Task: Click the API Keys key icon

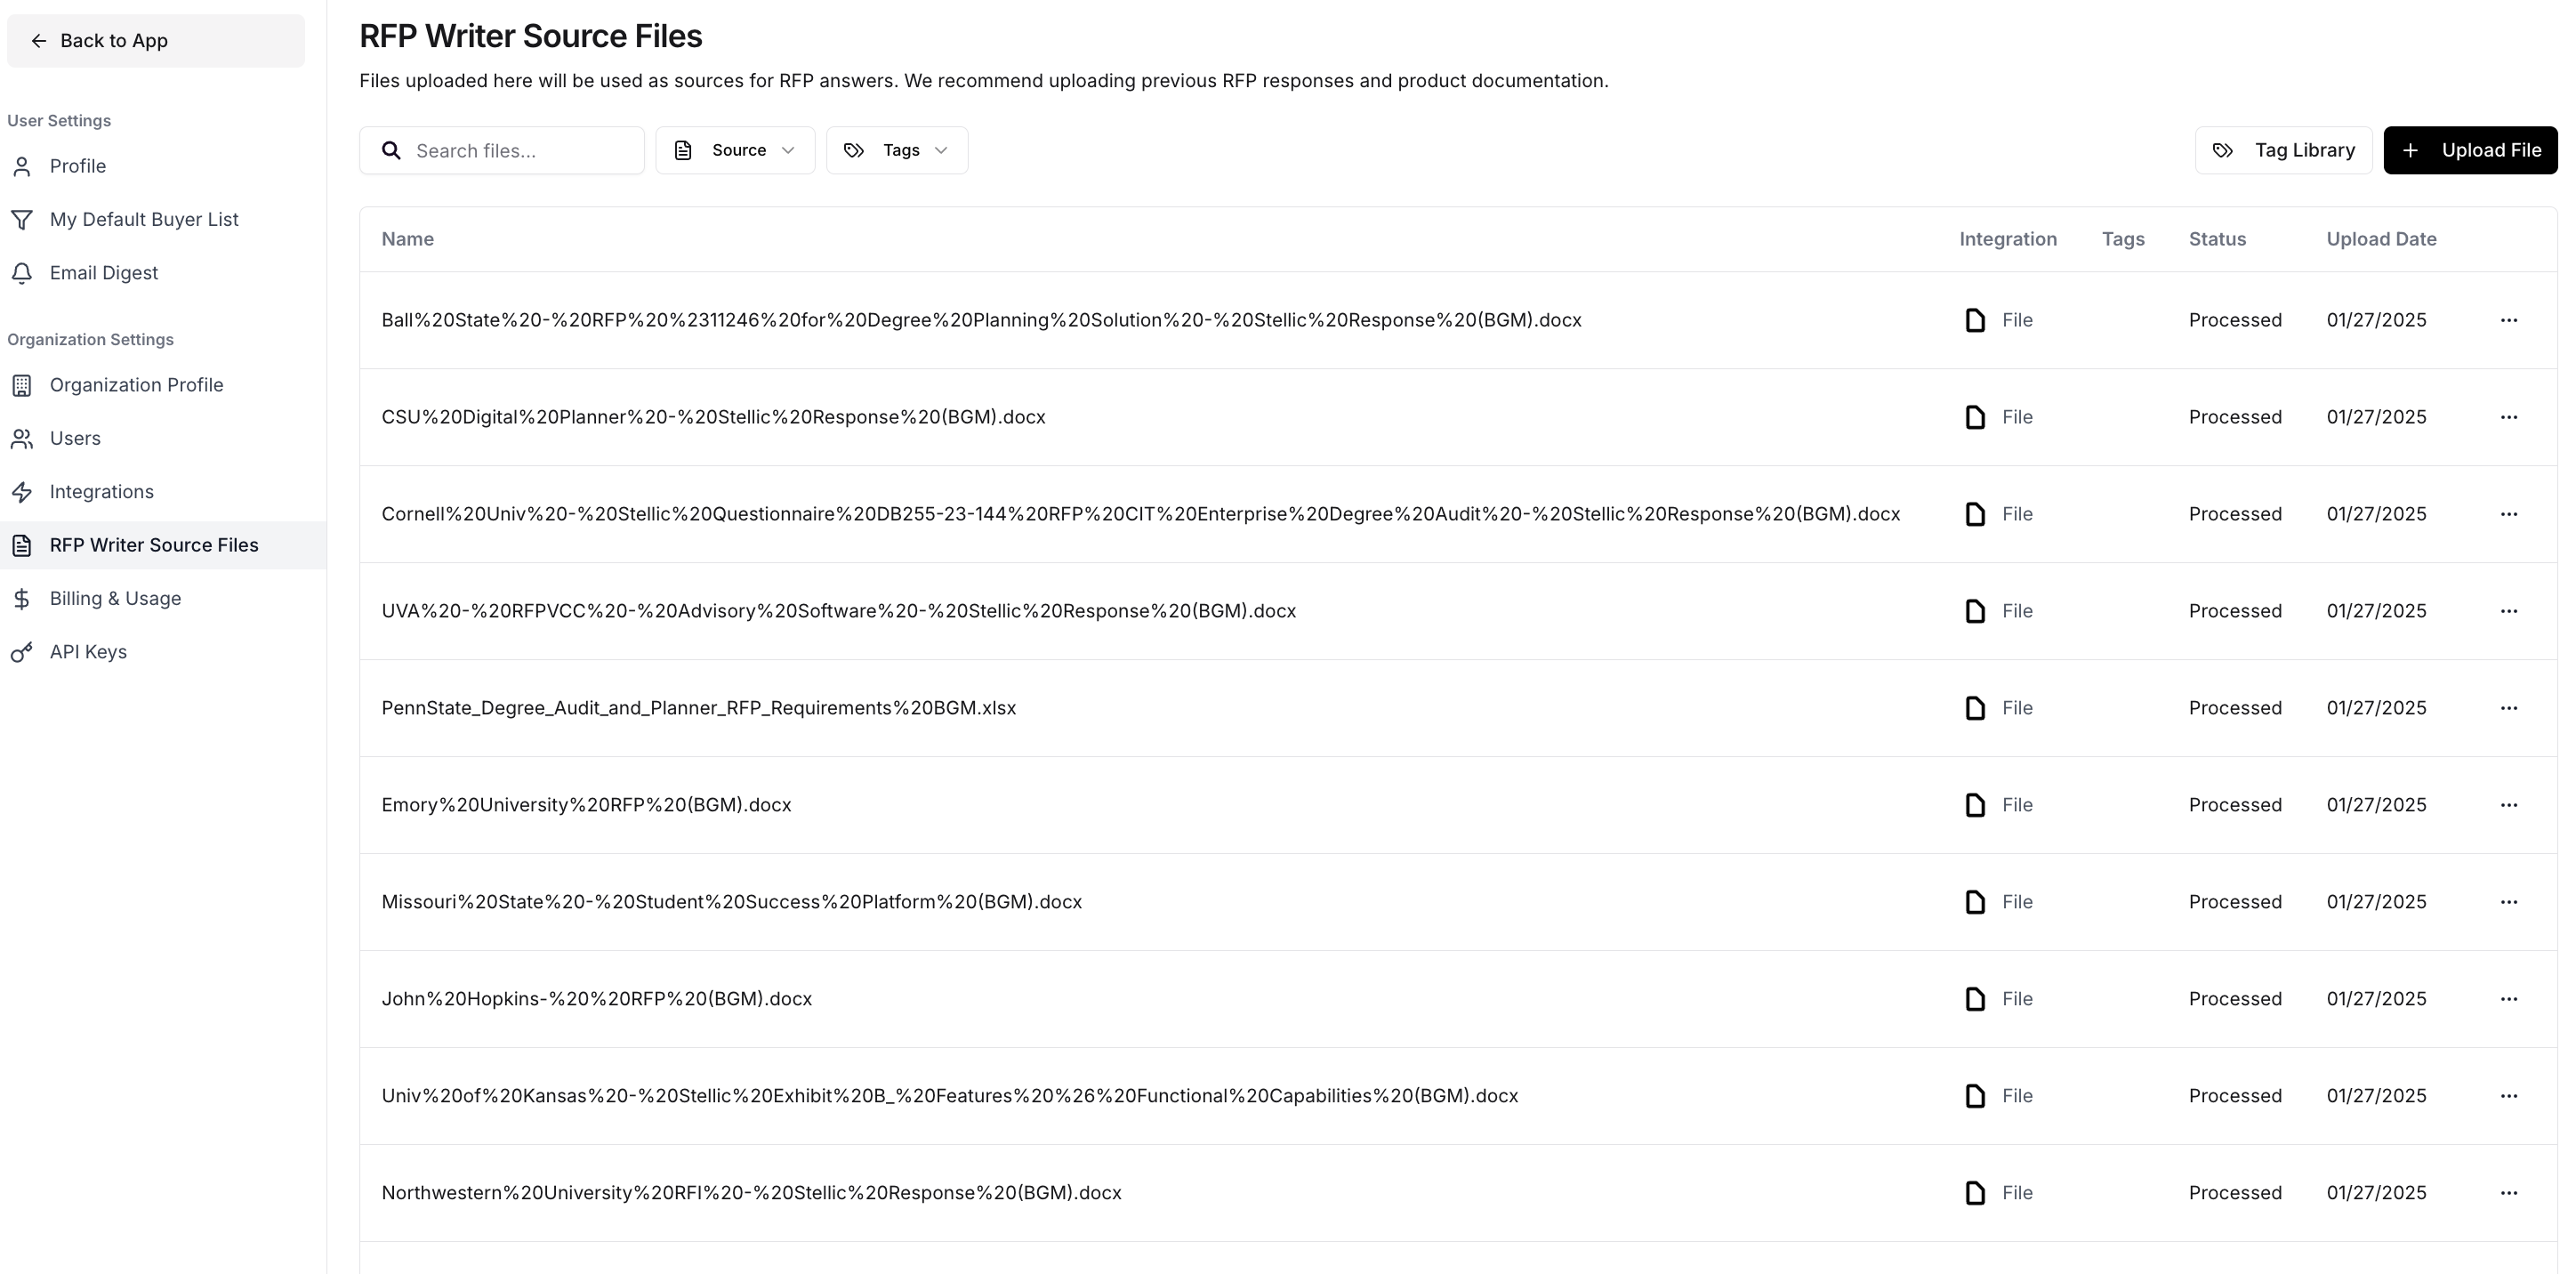Action: click(x=22, y=651)
